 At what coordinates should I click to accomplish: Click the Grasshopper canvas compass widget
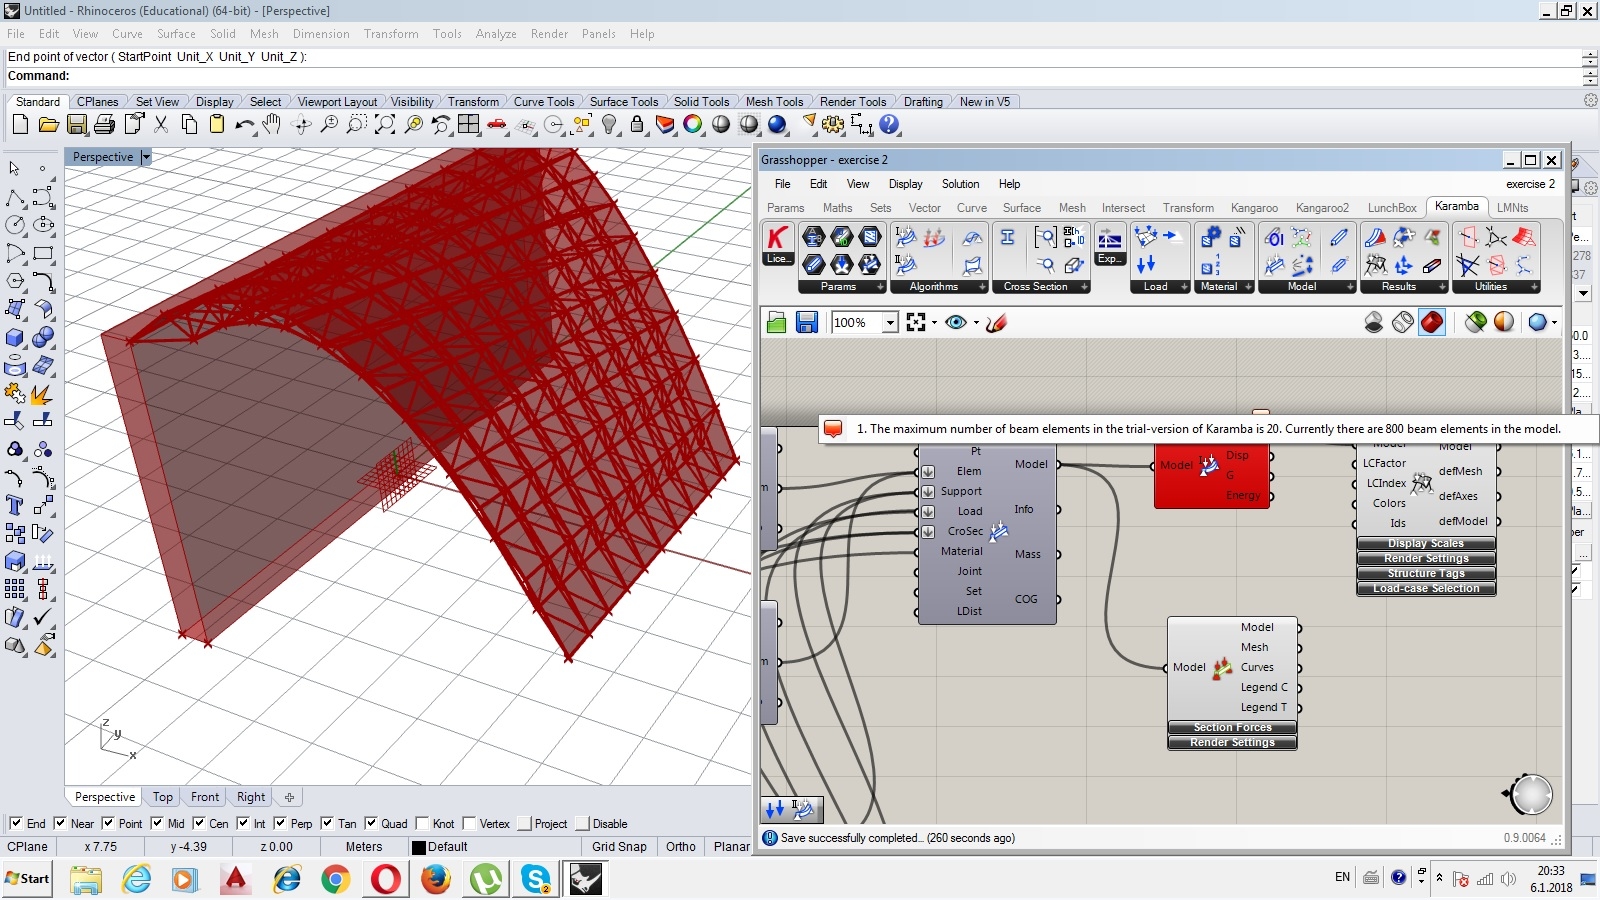[1530, 795]
